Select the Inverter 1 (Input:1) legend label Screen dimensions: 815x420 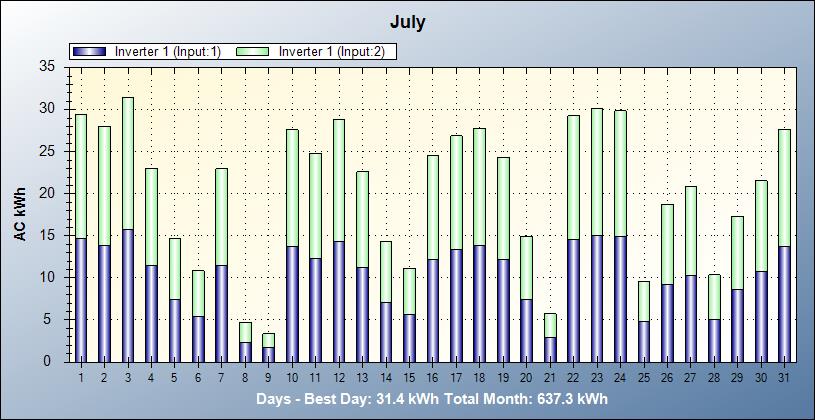tap(167, 52)
